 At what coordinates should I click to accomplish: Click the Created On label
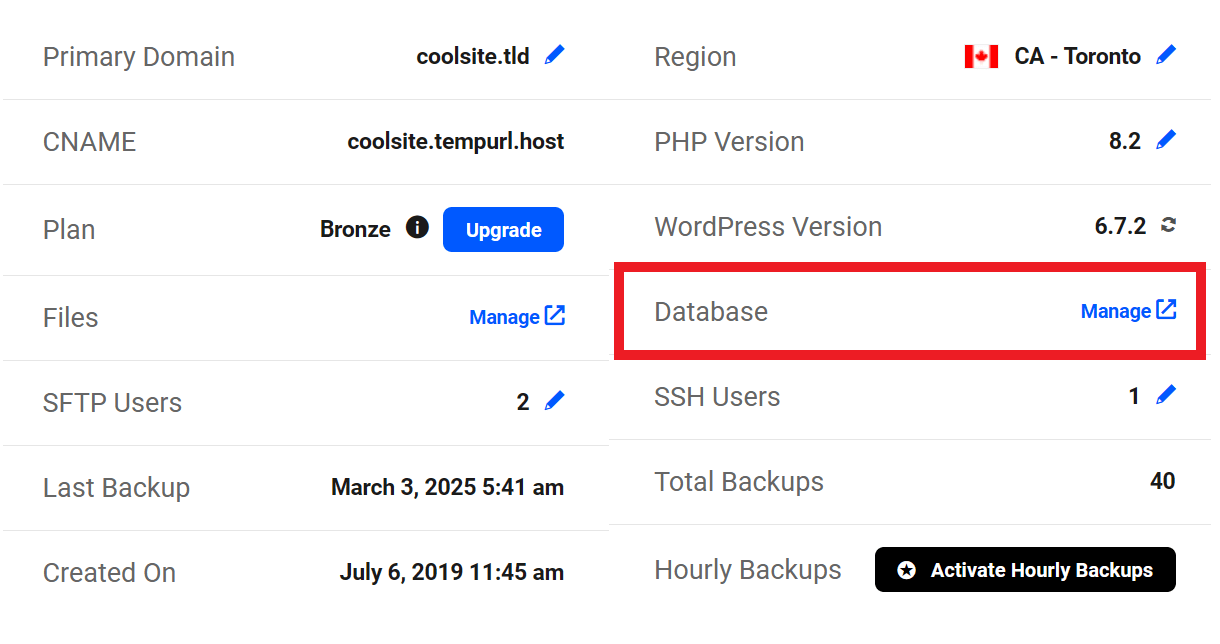click(109, 573)
